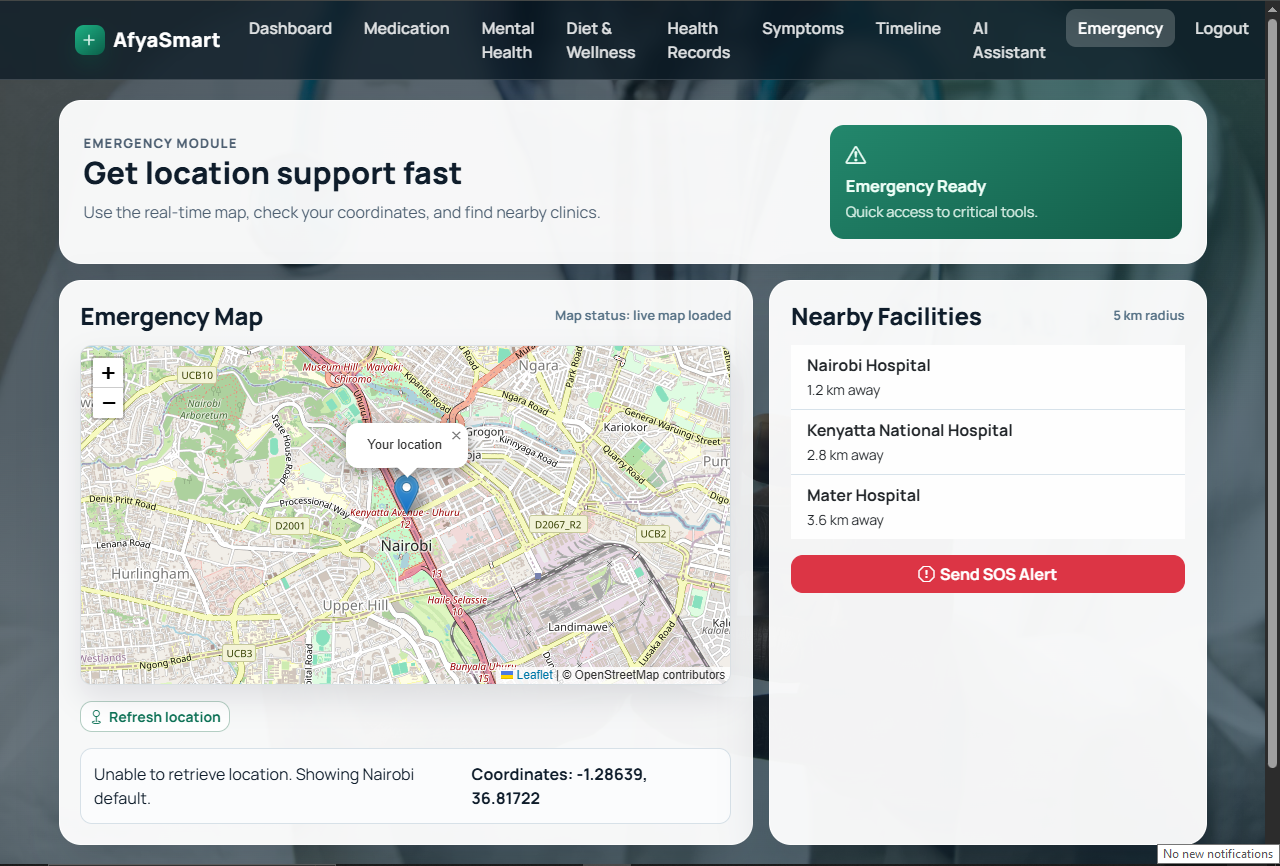Screen dimensions: 1280x866
Task: Click the AfyaSmart green plus logo icon
Action: 90,40
